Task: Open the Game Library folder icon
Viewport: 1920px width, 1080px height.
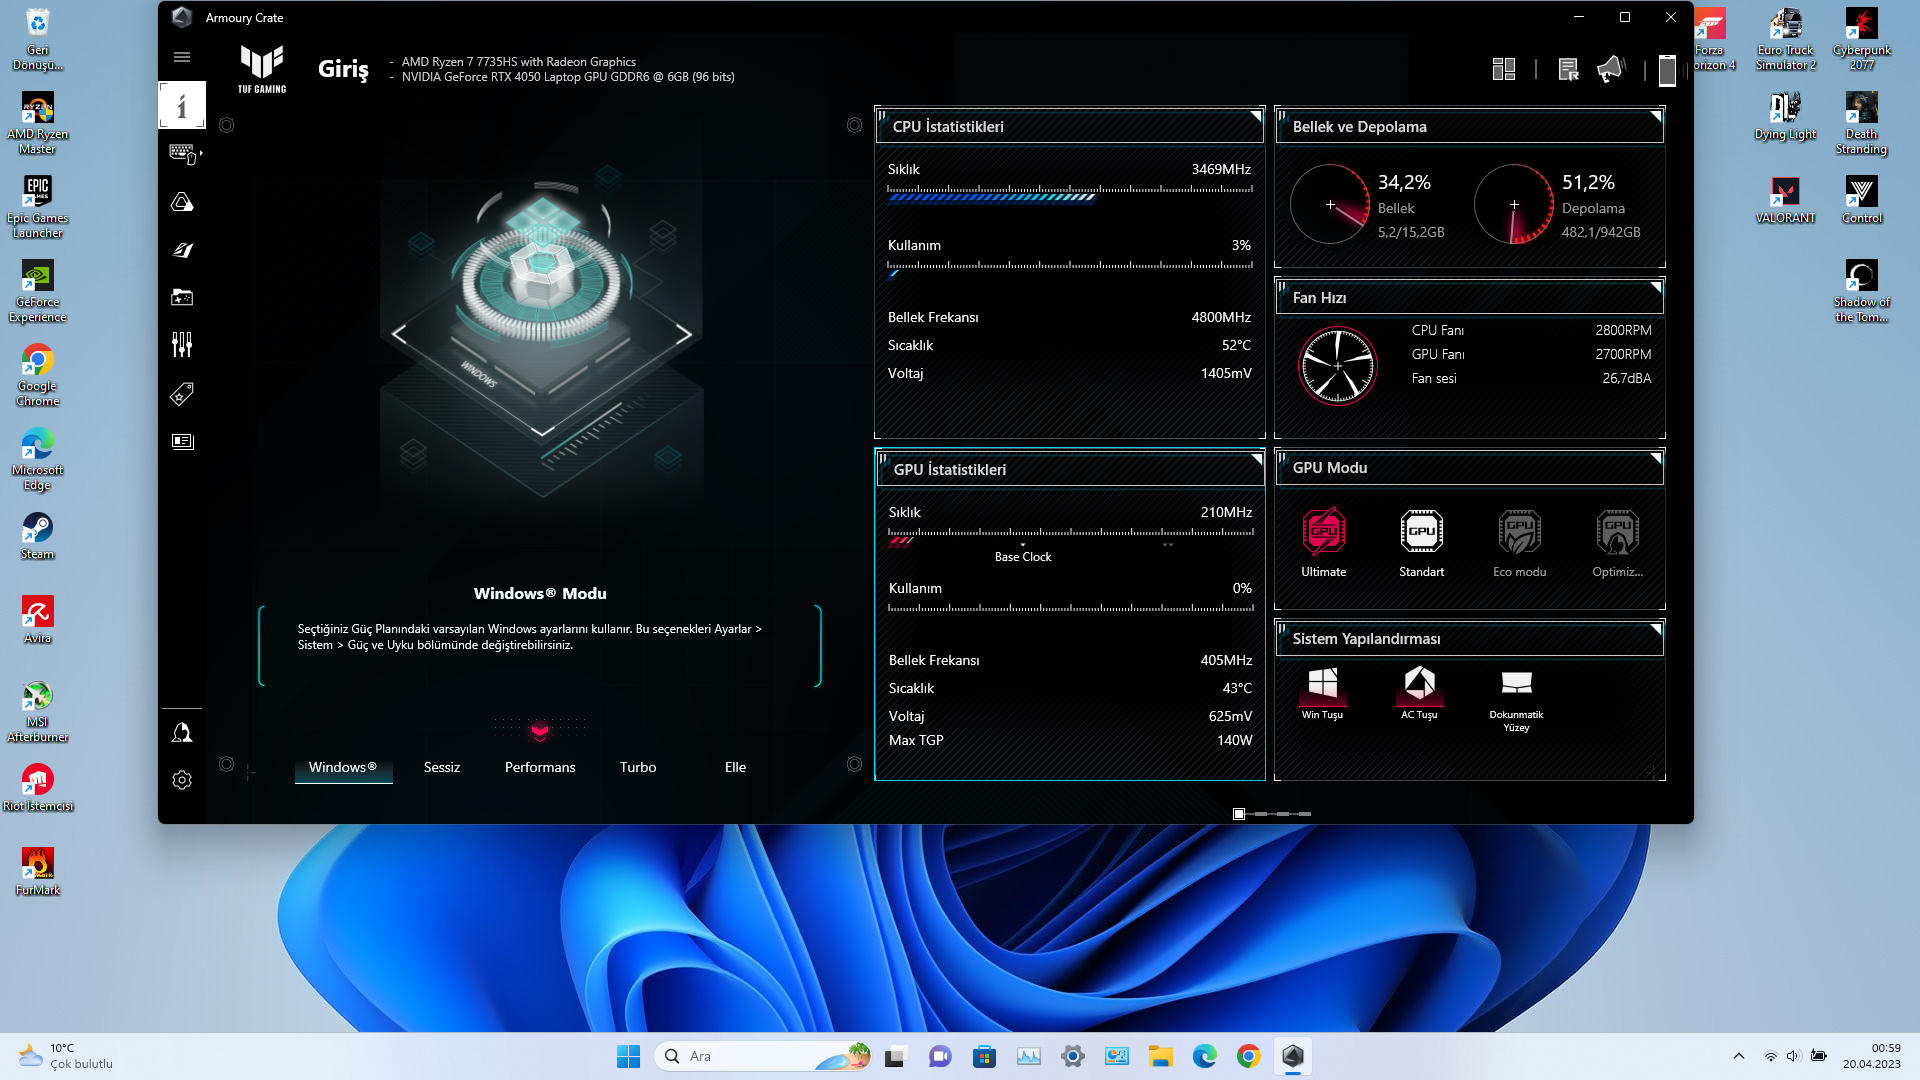Action: coord(182,297)
